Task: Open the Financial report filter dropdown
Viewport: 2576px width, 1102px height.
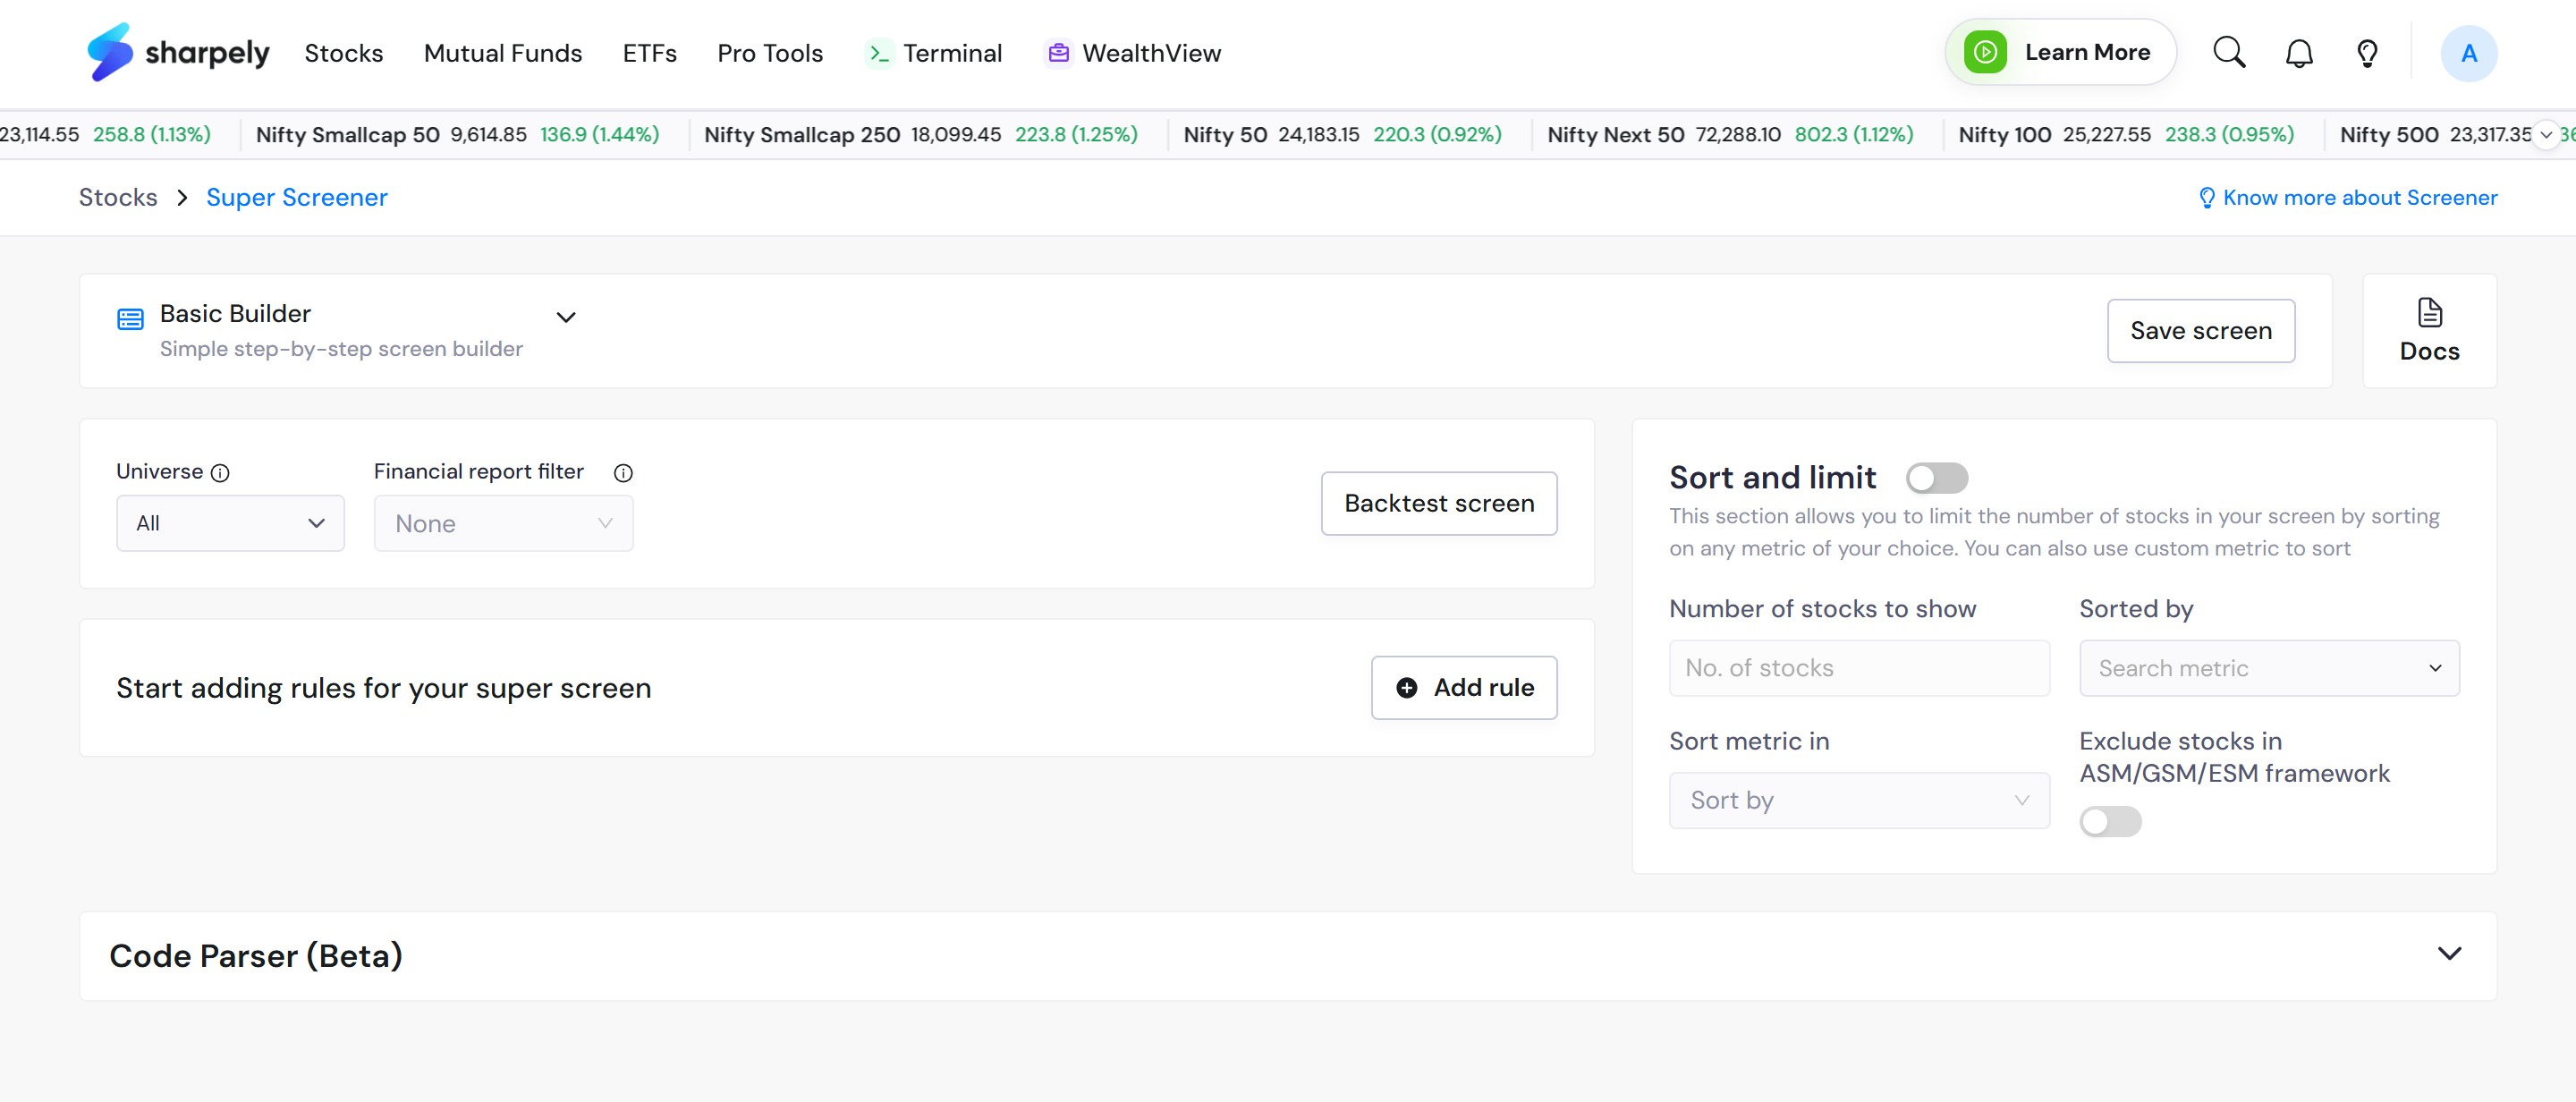Action: 503,523
